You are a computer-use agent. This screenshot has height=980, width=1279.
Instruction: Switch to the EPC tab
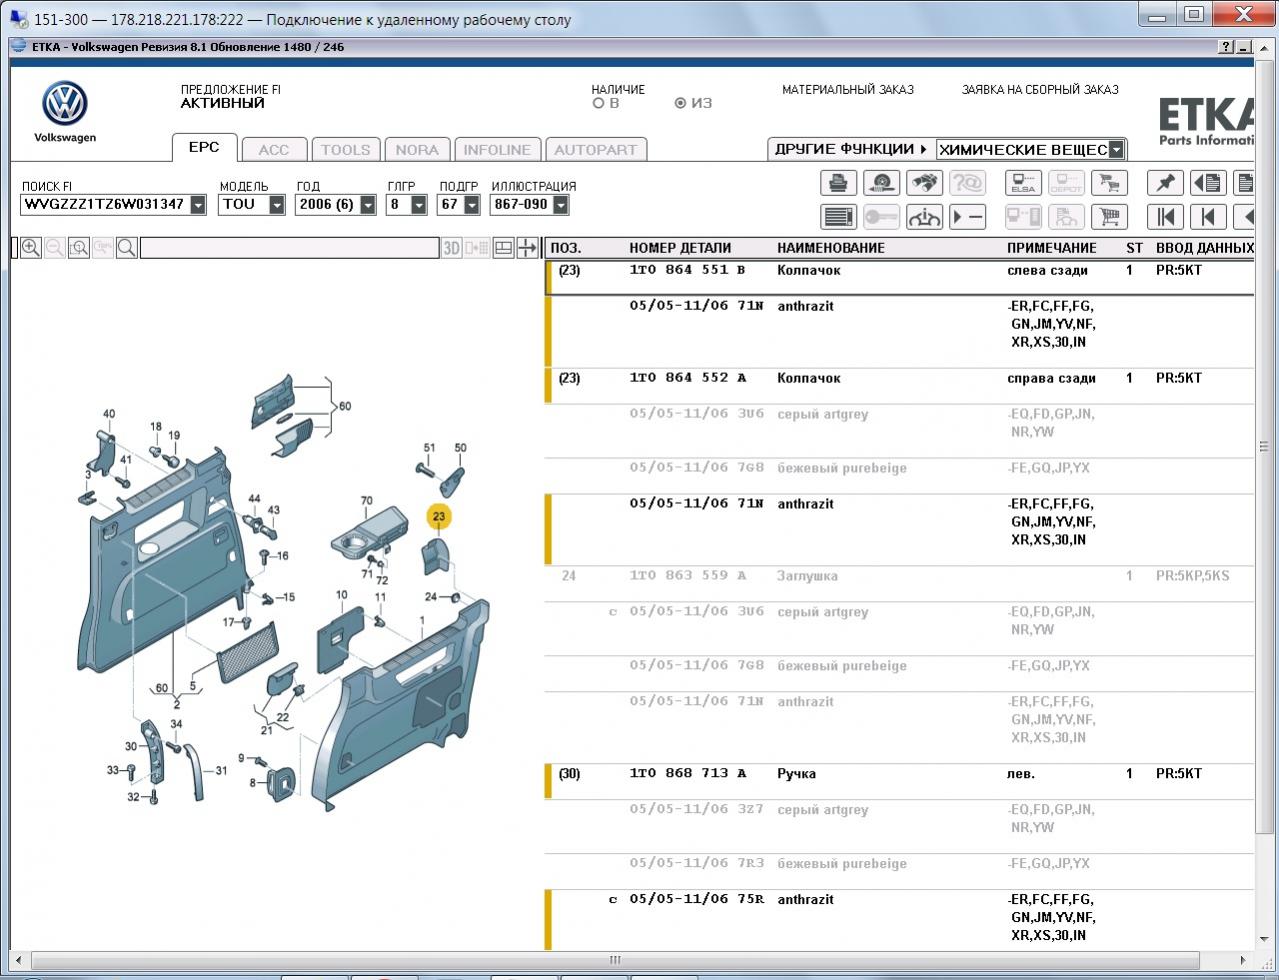[x=204, y=147]
